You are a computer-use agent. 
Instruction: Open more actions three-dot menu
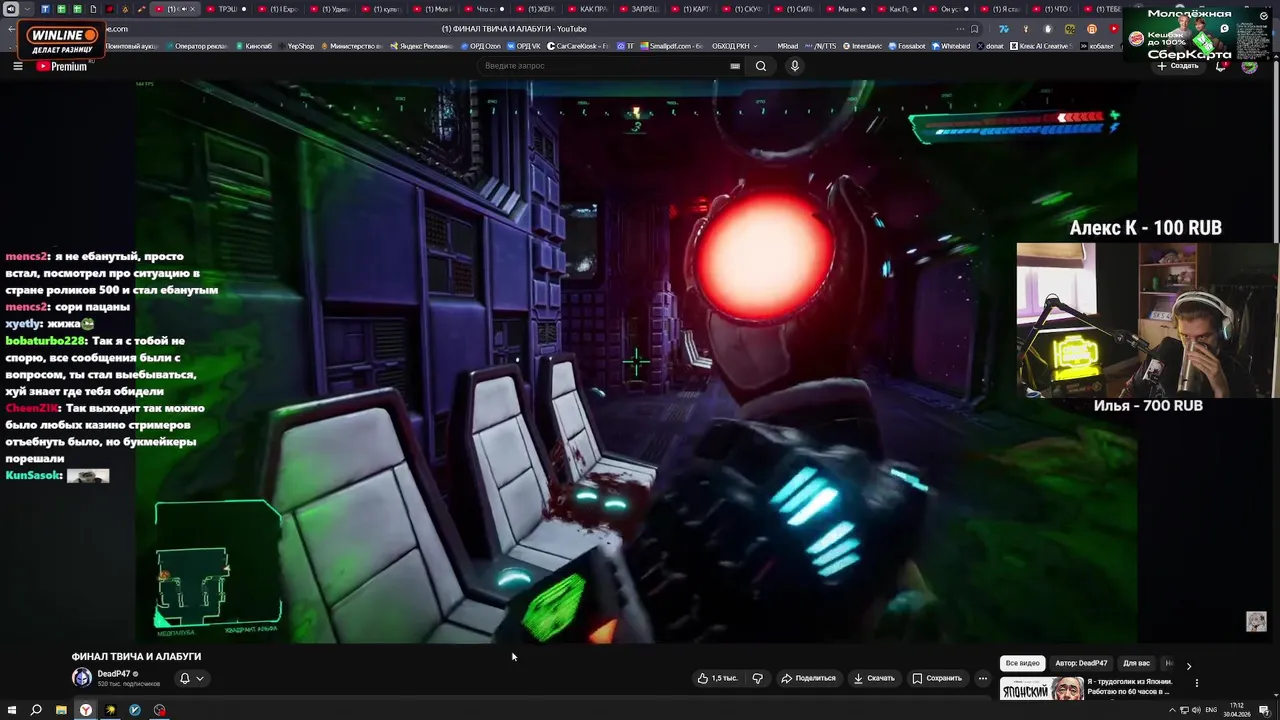[982, 678]
